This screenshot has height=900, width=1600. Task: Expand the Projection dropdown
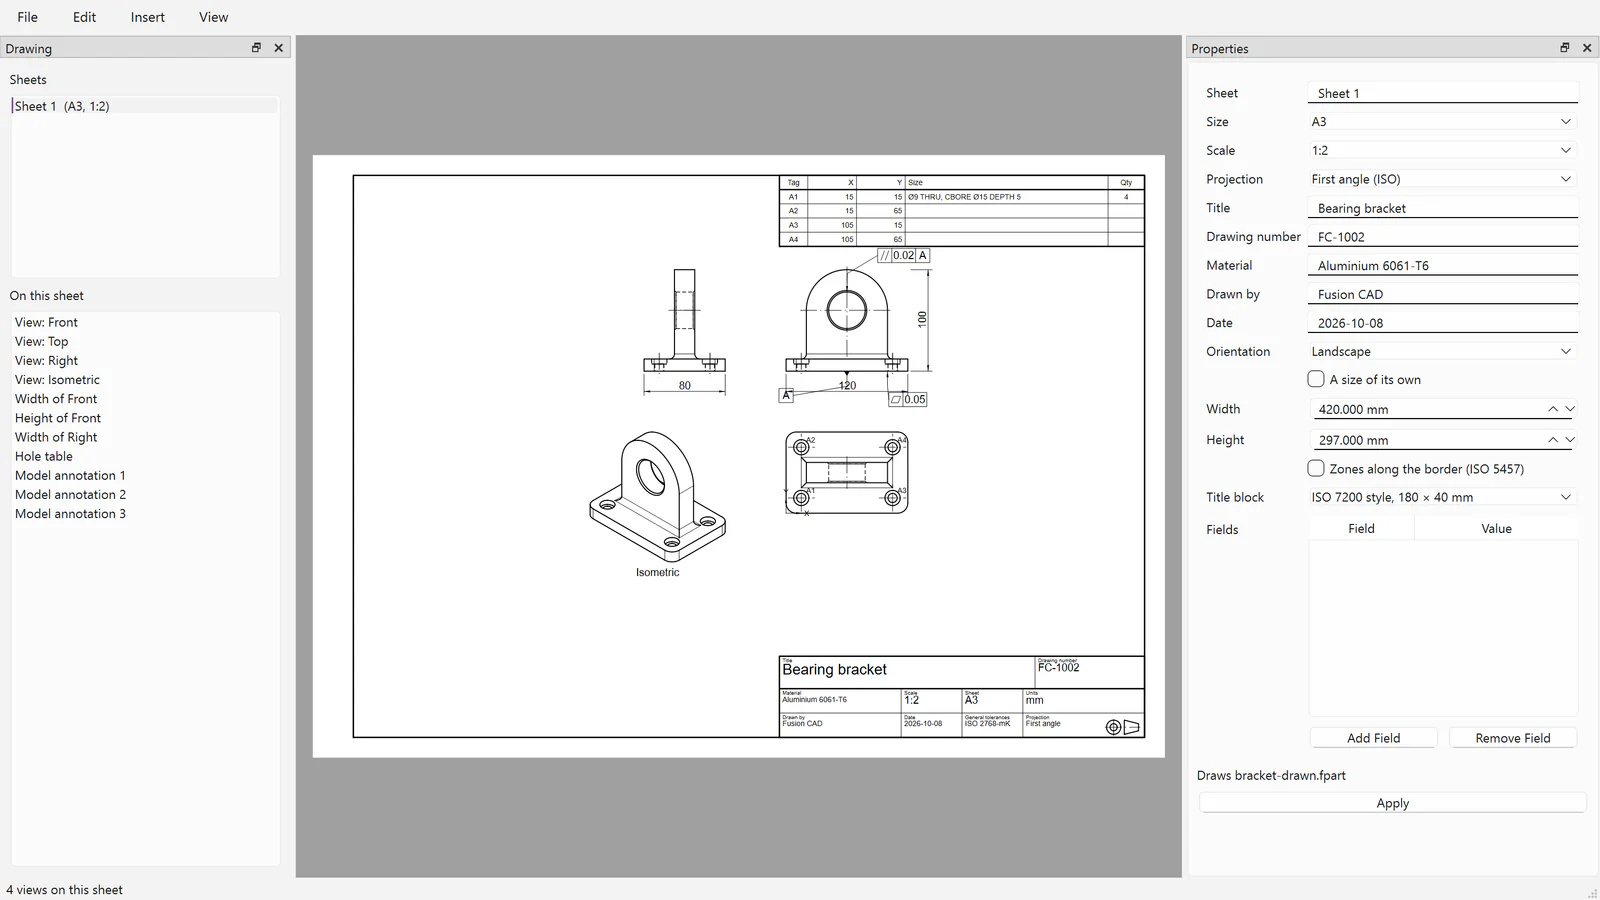[1442, 179]
